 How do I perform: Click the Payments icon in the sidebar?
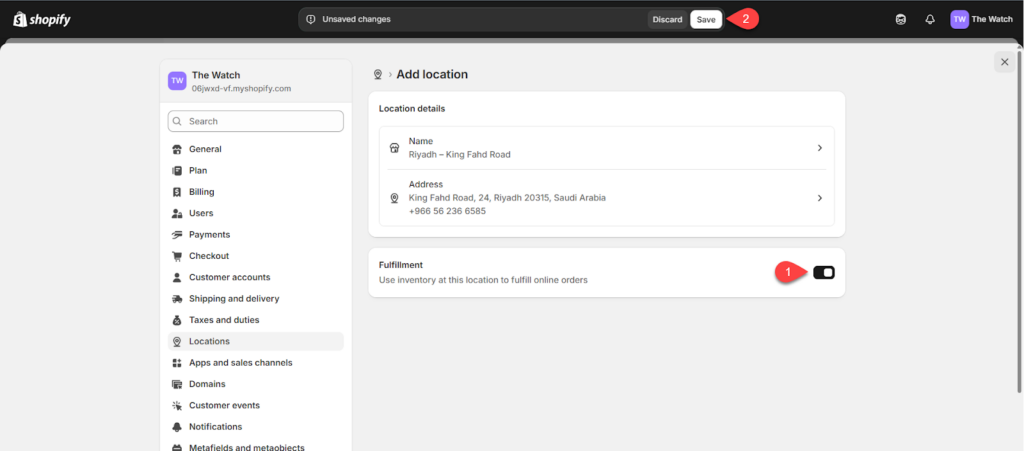[x=177, y=235]
